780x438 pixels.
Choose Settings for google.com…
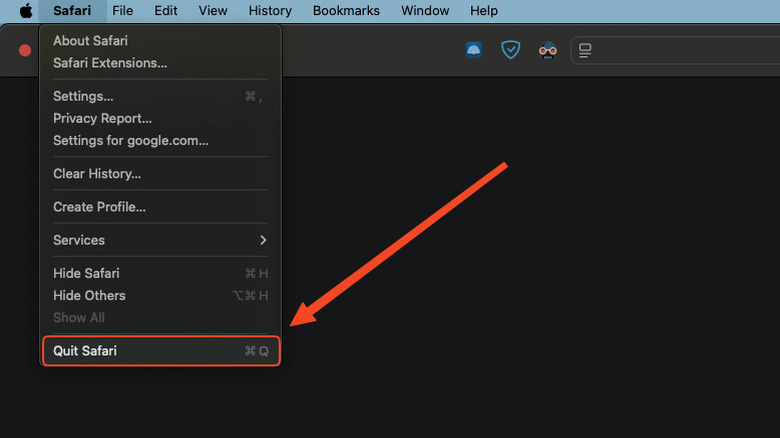160,140
